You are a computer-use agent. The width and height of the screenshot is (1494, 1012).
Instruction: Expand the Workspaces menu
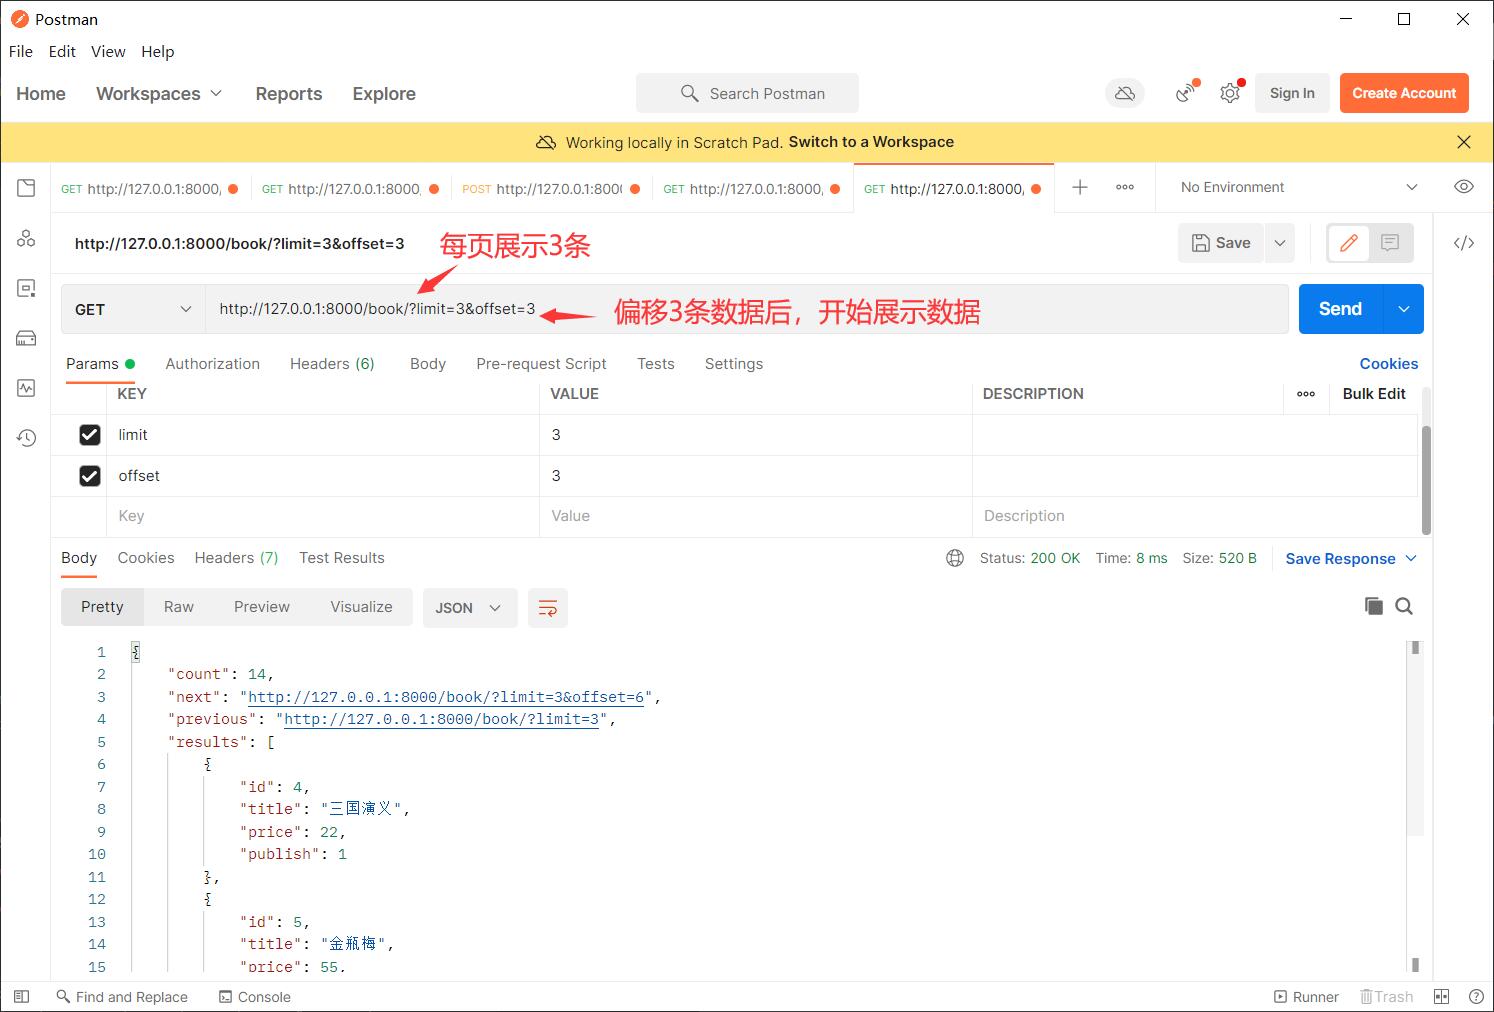click(x=159, y=93)
